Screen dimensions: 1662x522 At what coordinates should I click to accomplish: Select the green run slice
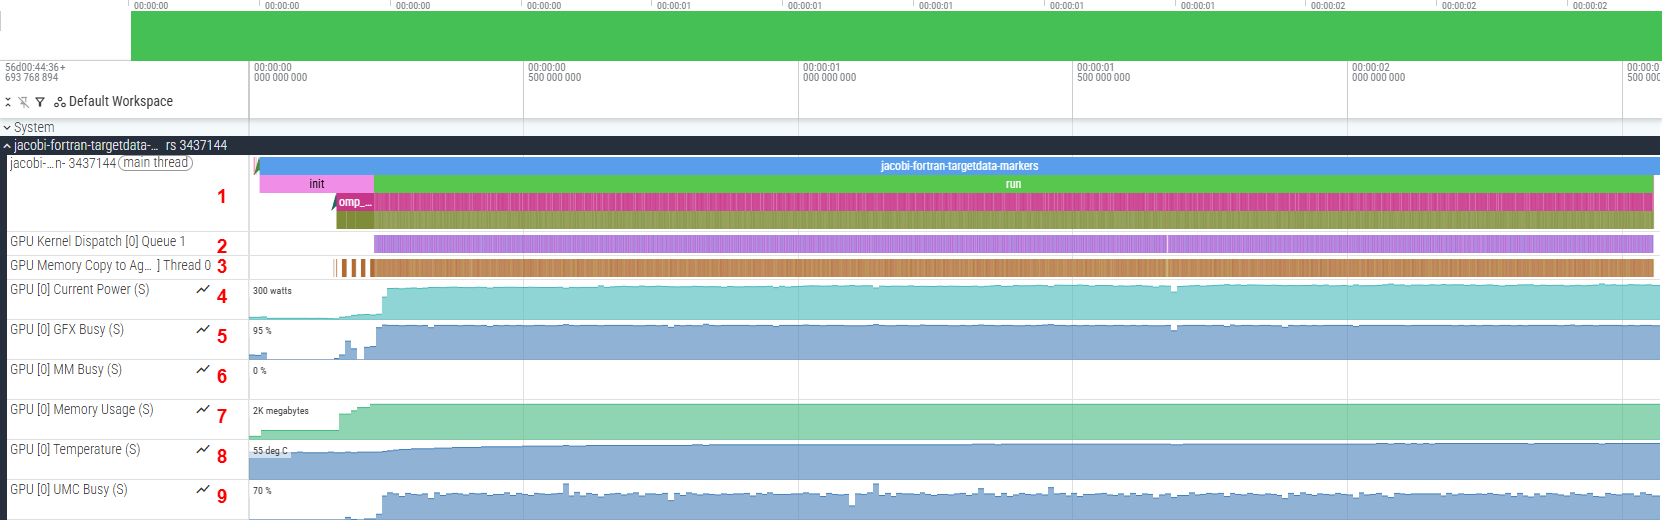coord(1013,184)
